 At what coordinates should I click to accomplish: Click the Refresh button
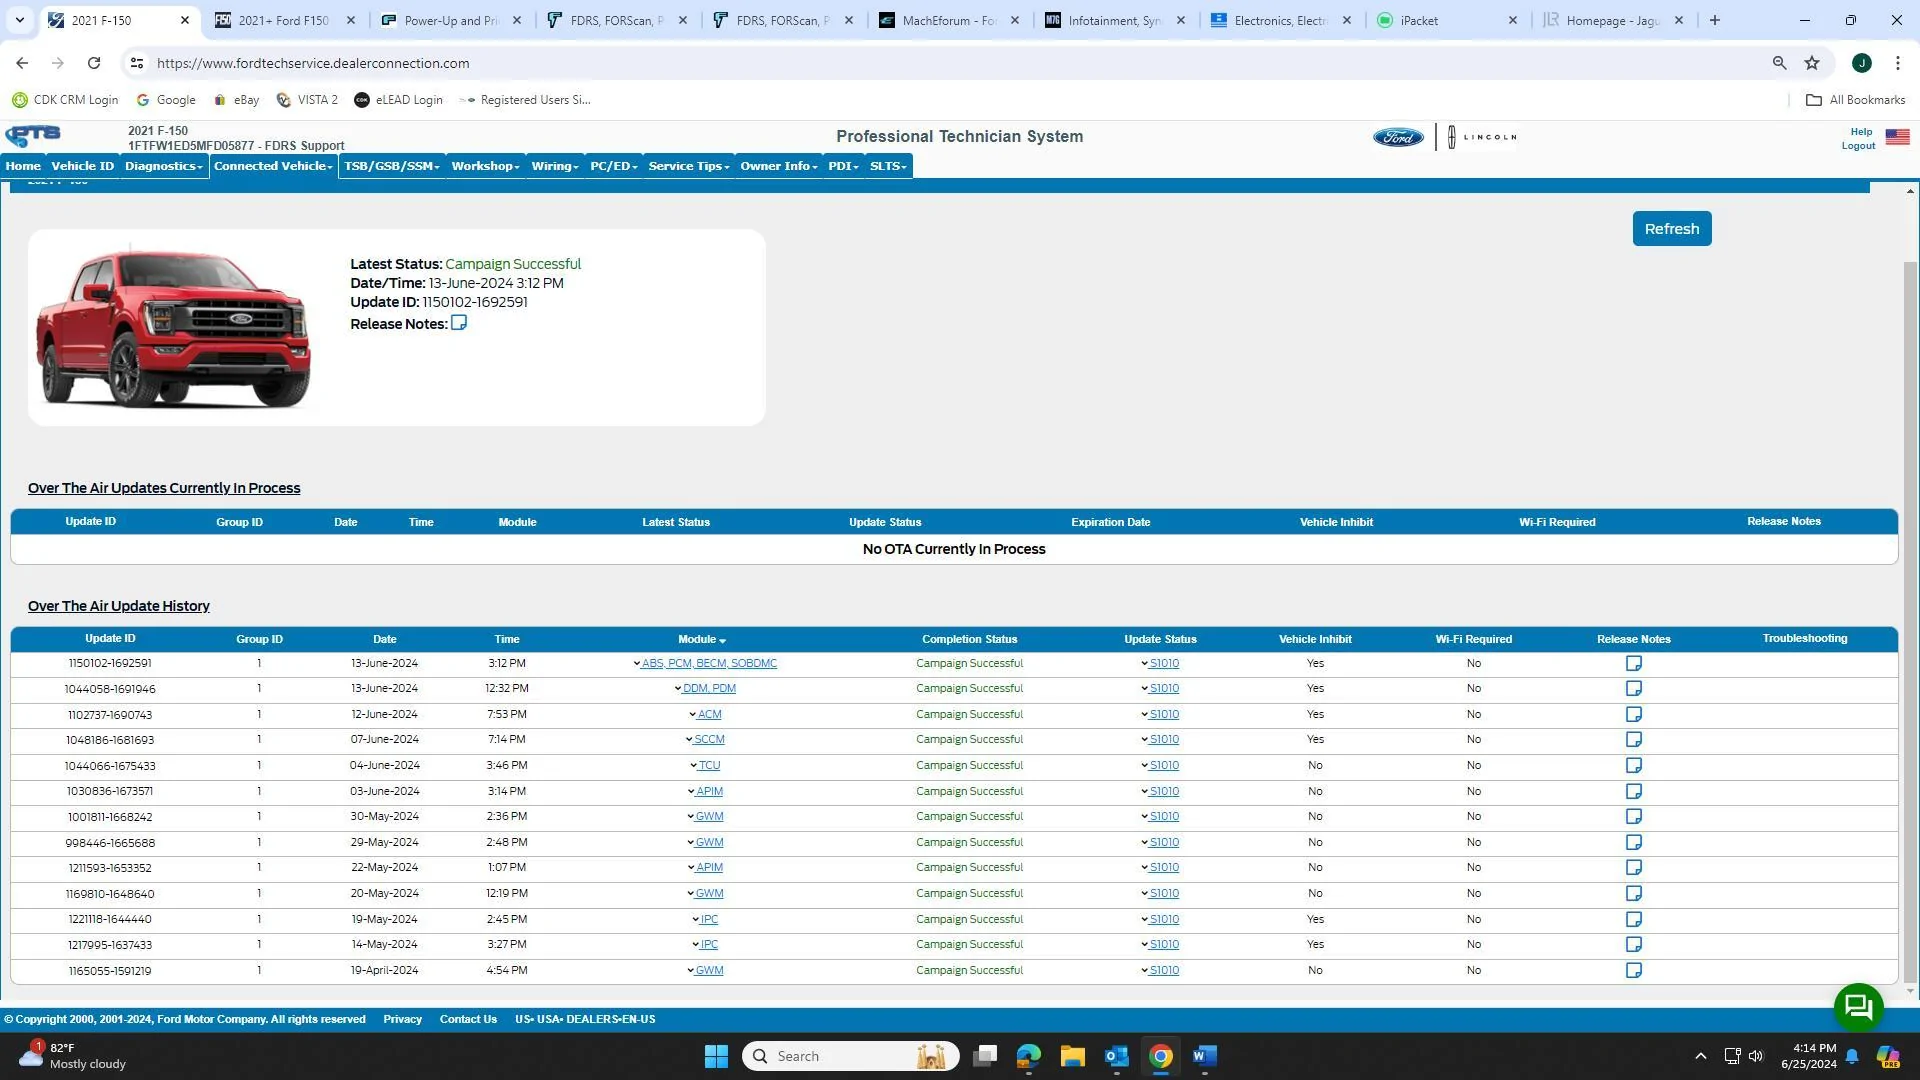1671,229
